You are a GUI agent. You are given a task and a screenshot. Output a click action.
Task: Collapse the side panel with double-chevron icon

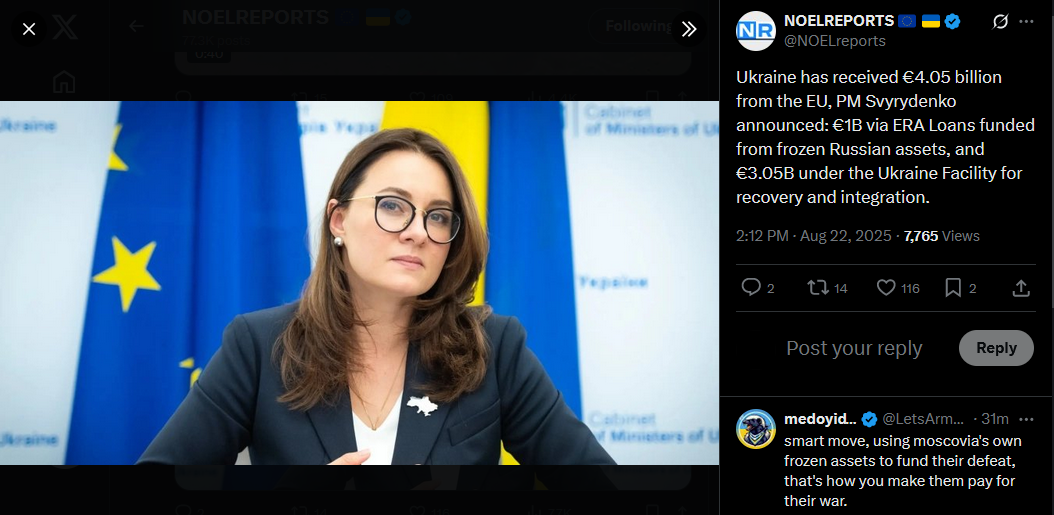(689, 29)
